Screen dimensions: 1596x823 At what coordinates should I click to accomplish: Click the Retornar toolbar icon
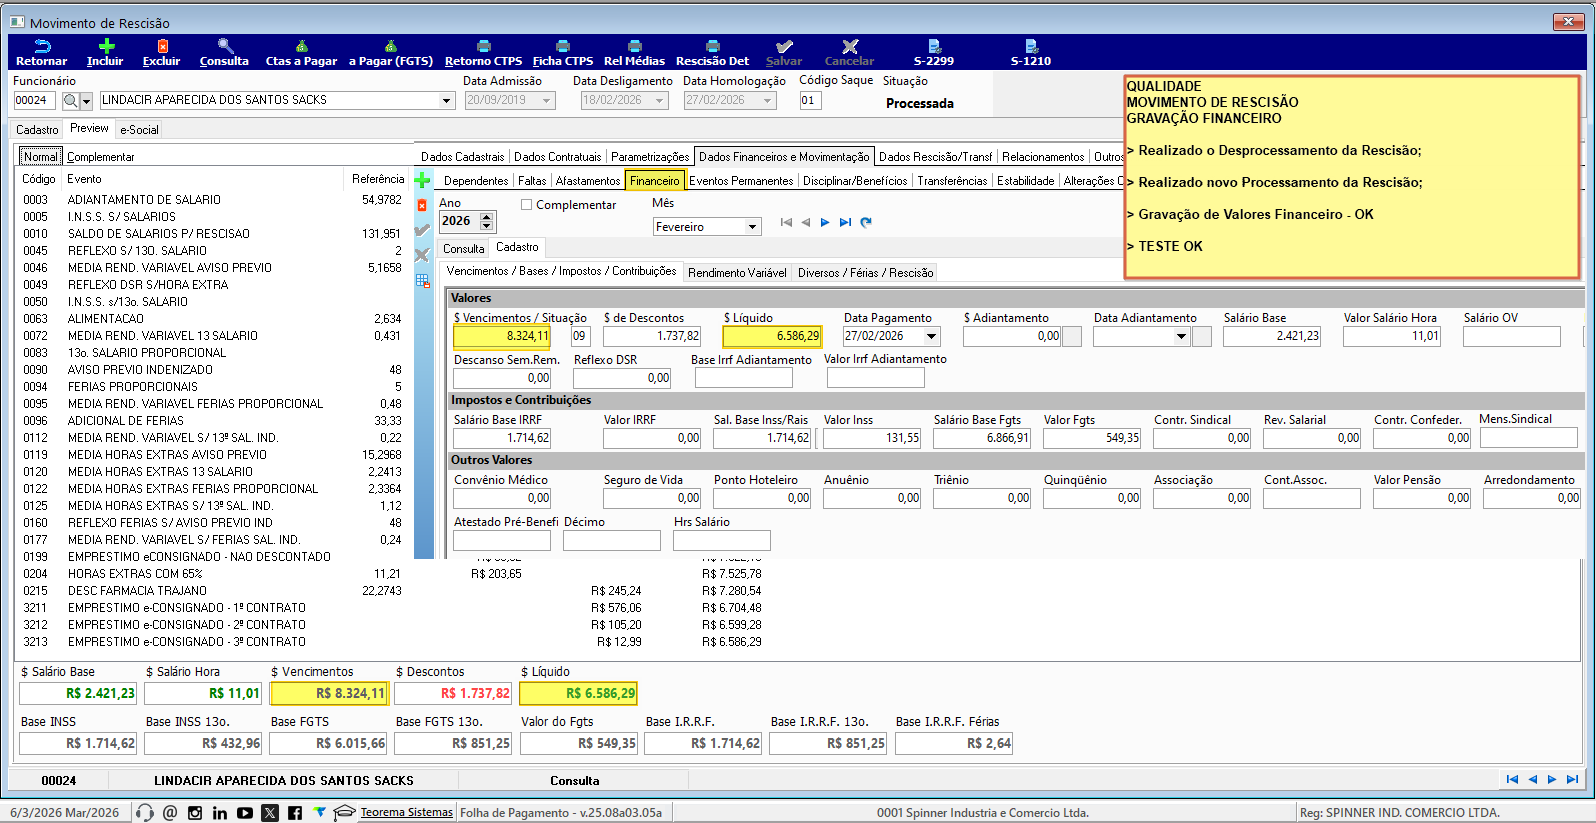(x=42, y=47)
